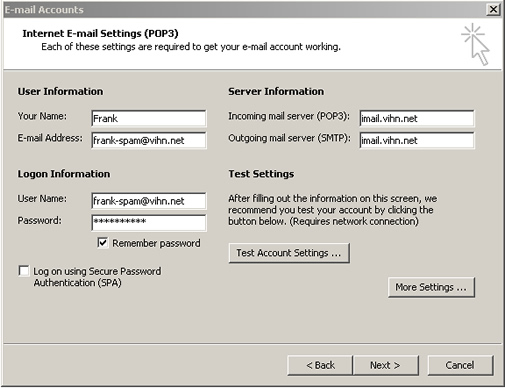Uncheck the Remember password checkbox
The width and height of the screenshot is (505, 388).
click(x=103, y=243)
